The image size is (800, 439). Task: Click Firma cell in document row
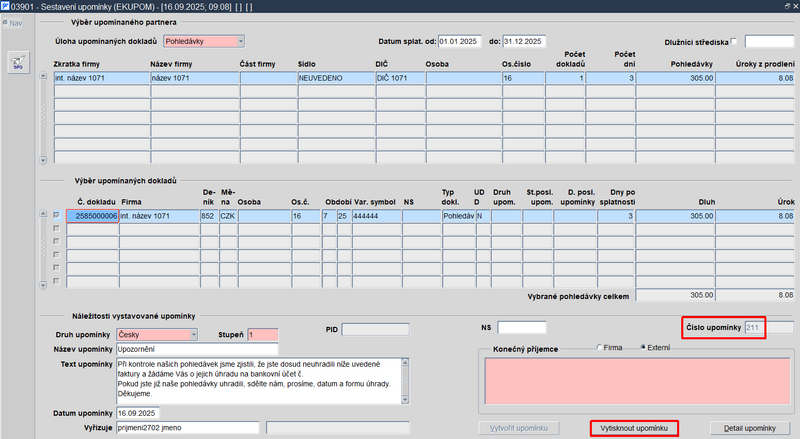[x=159, y=216]
